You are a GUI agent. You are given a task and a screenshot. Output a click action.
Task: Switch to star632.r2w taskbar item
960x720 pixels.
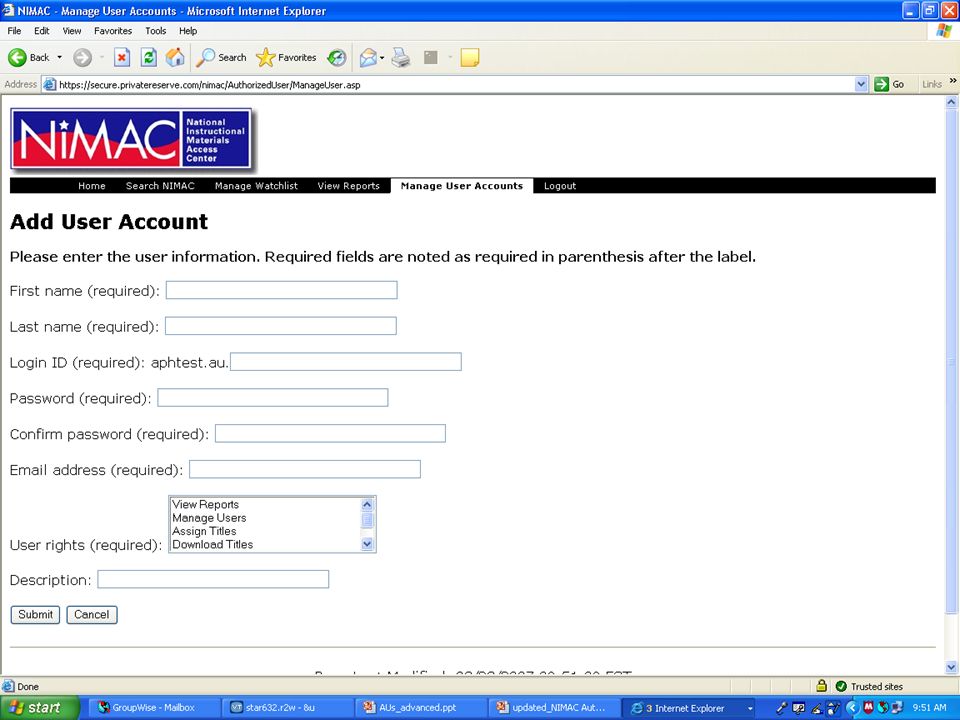pos(285,708)
